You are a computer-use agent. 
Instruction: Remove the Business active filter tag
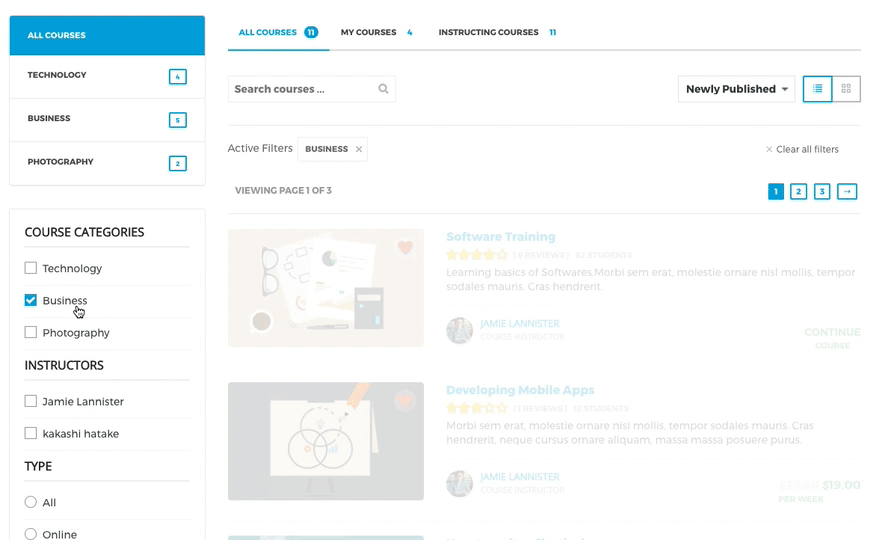pos(359,150)
